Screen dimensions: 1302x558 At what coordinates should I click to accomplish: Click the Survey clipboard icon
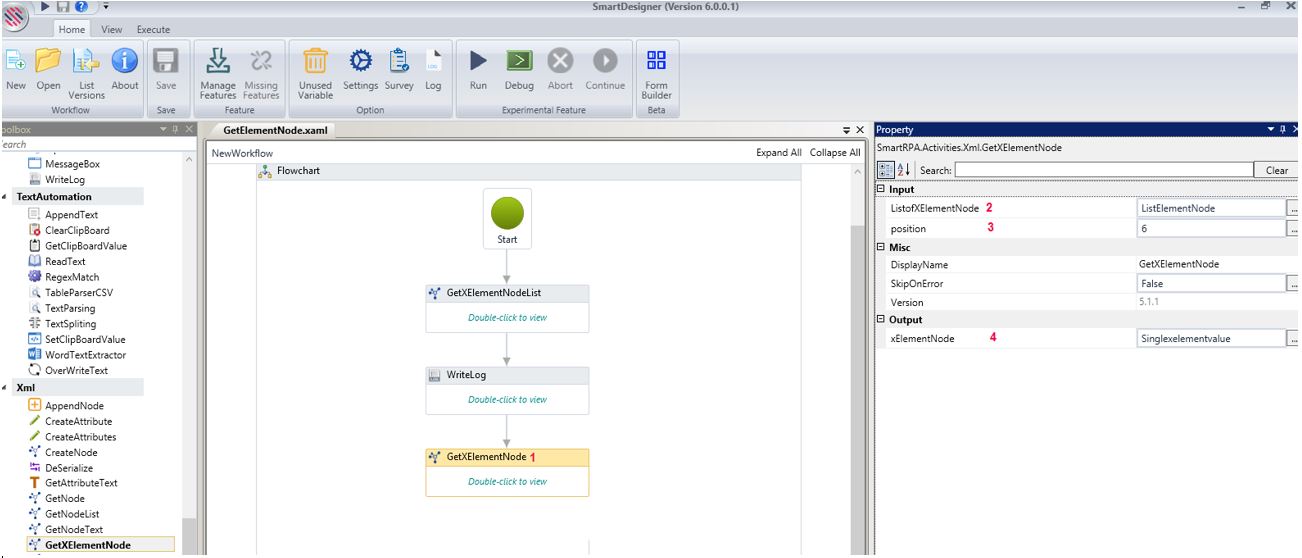(x=399, y=62)
